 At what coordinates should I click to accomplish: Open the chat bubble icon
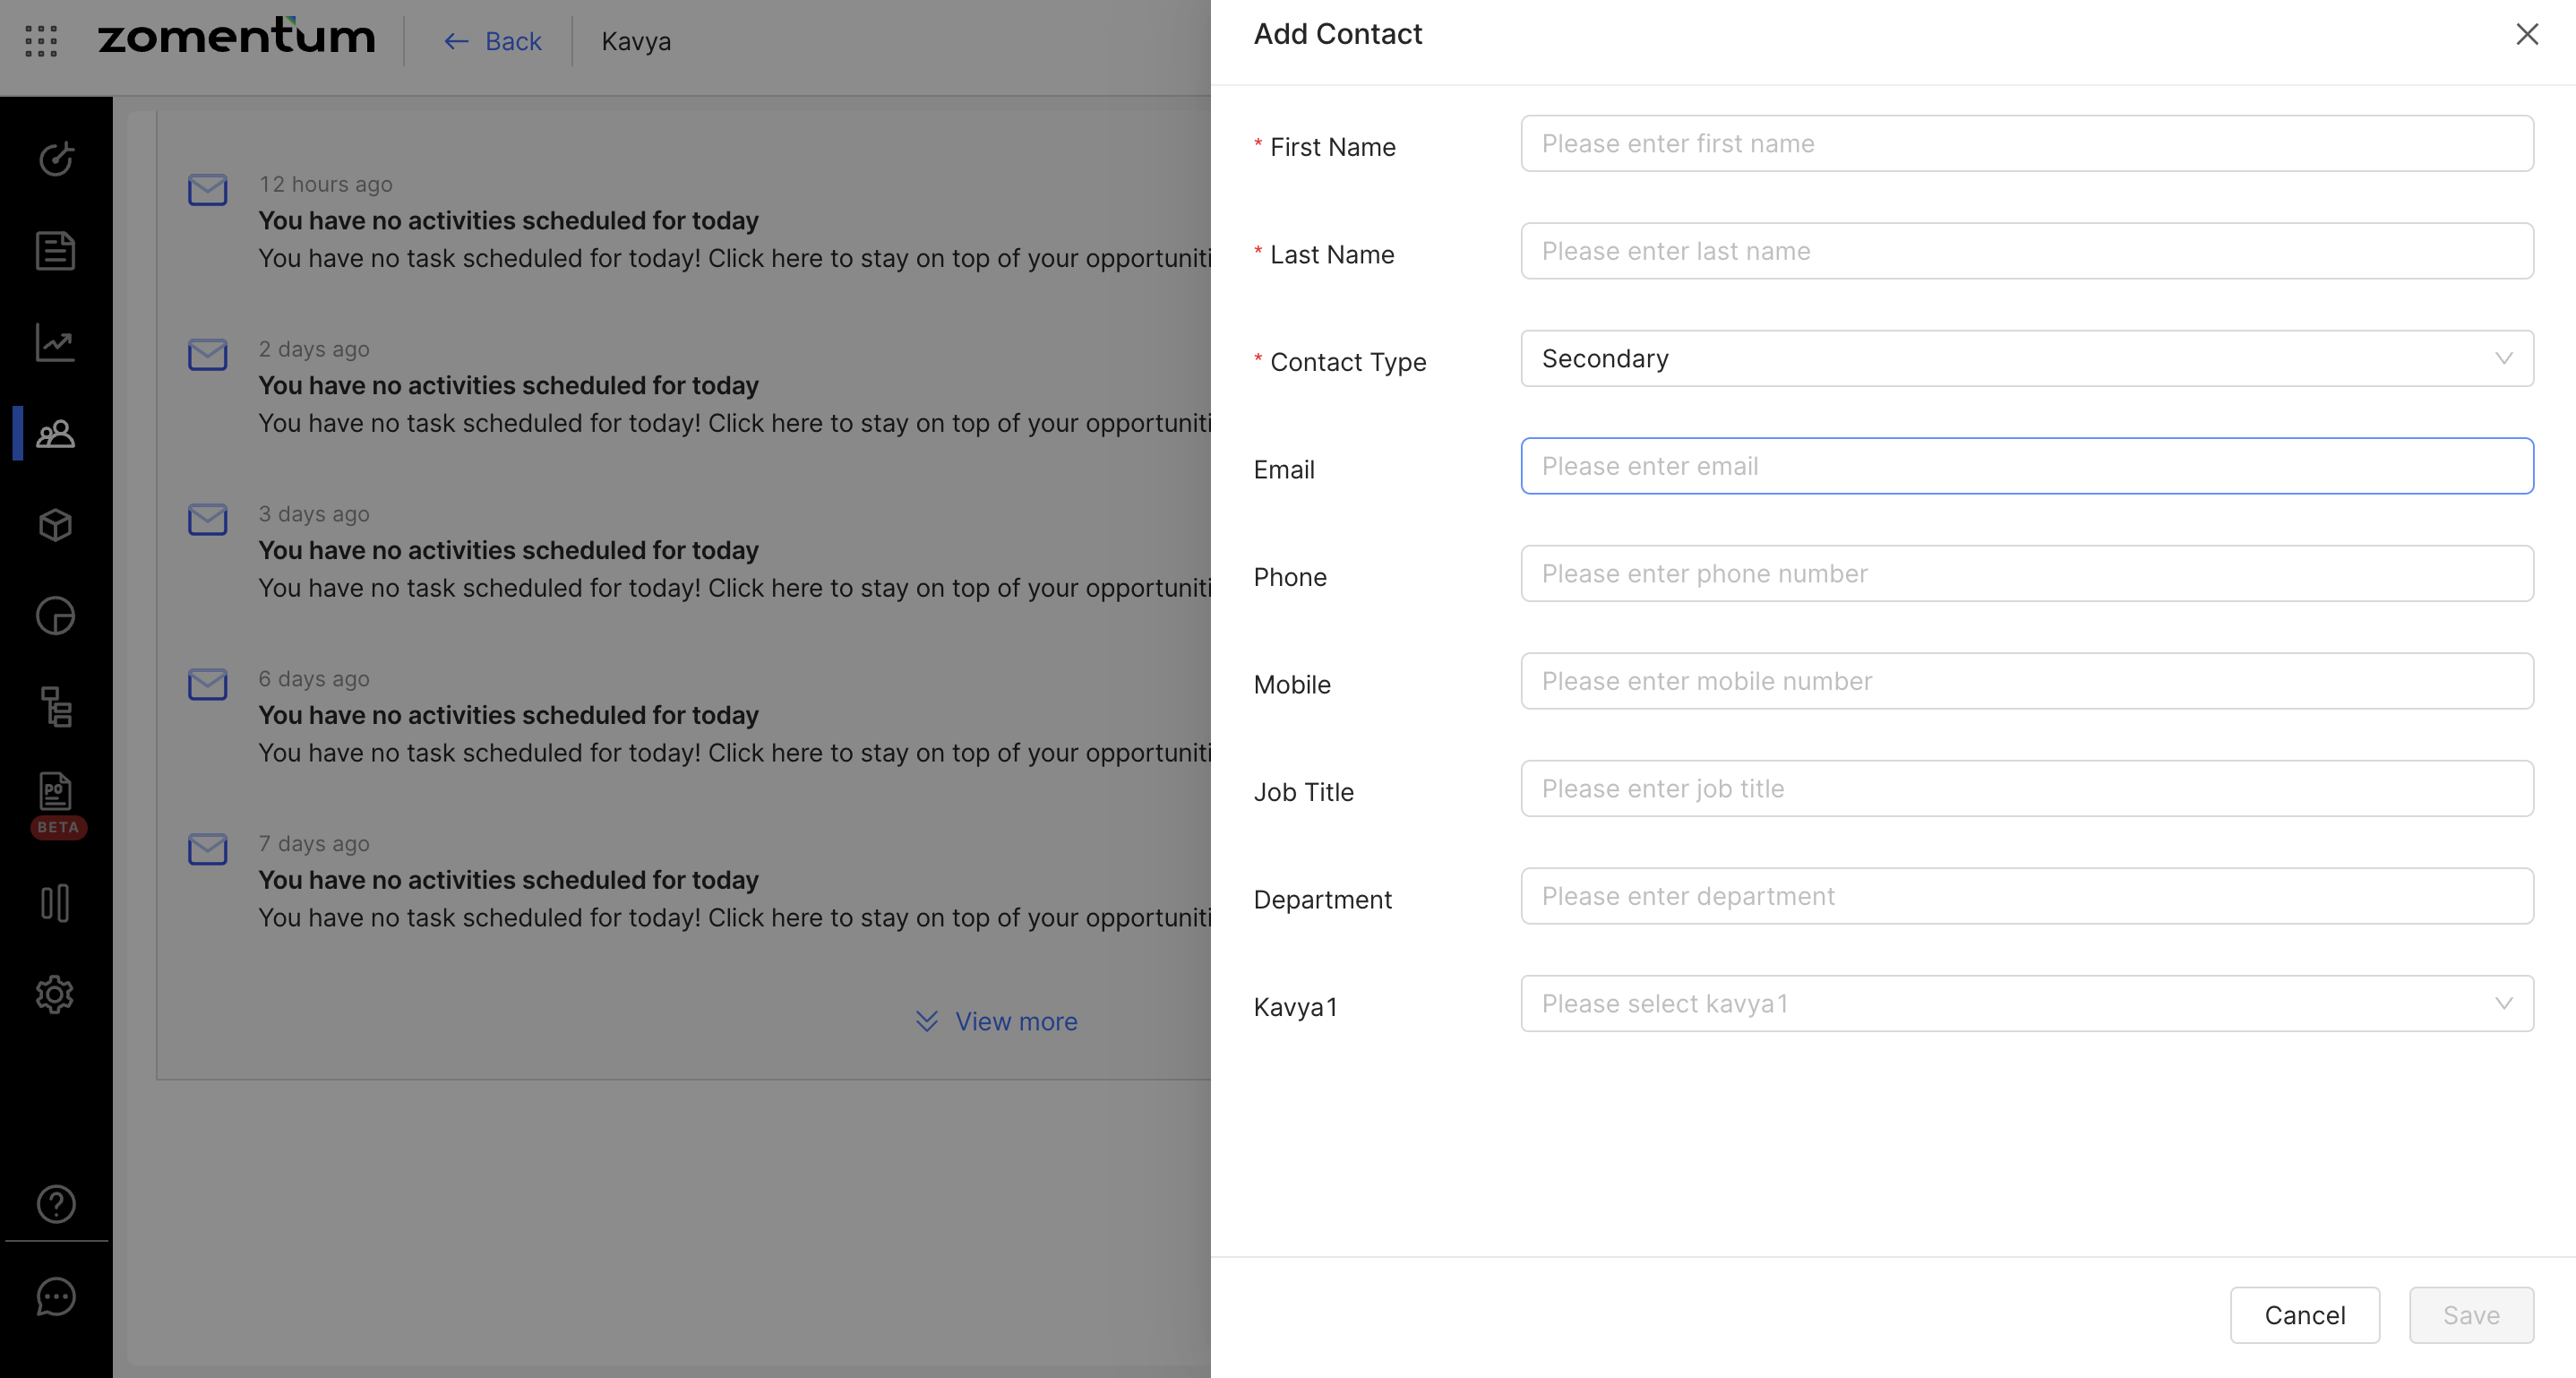tap(56, 1297)
